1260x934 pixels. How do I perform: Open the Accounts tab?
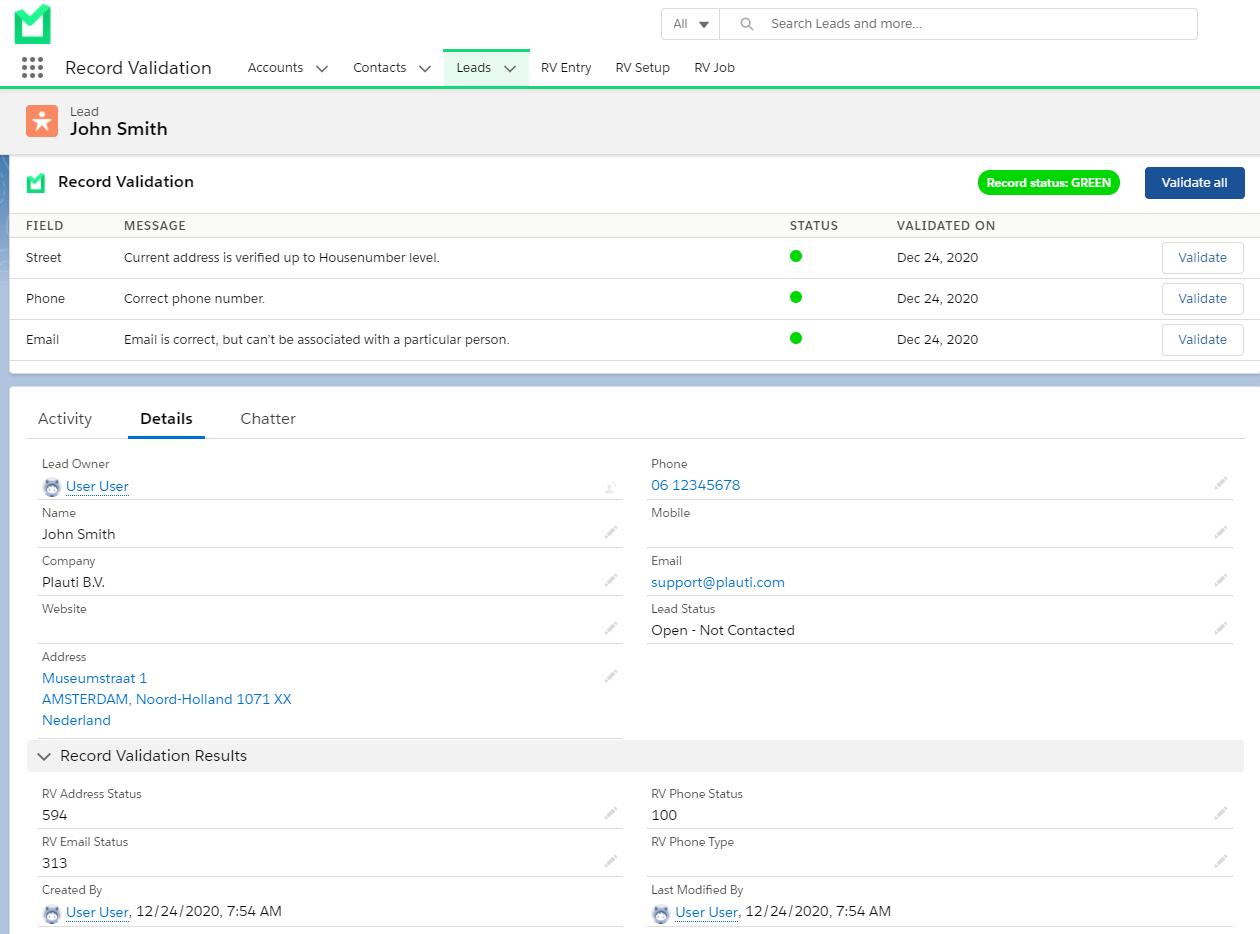[x=276, y=68]
